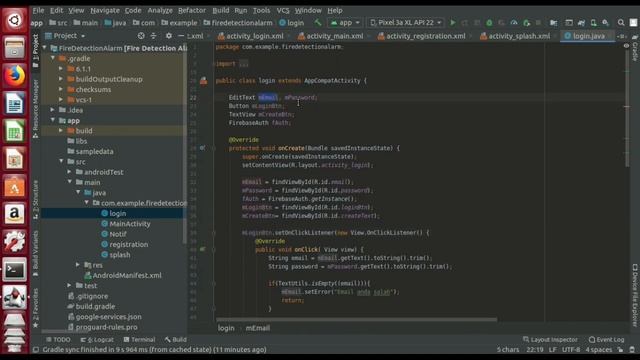Click the UTF-8 encoding in status bar

tap(571, 350)
